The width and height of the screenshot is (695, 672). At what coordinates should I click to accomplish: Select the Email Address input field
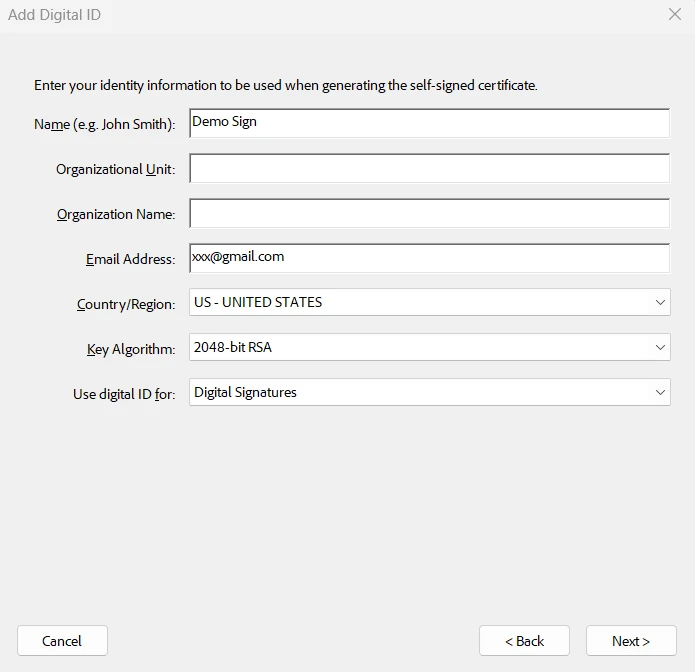click(429, 258)
